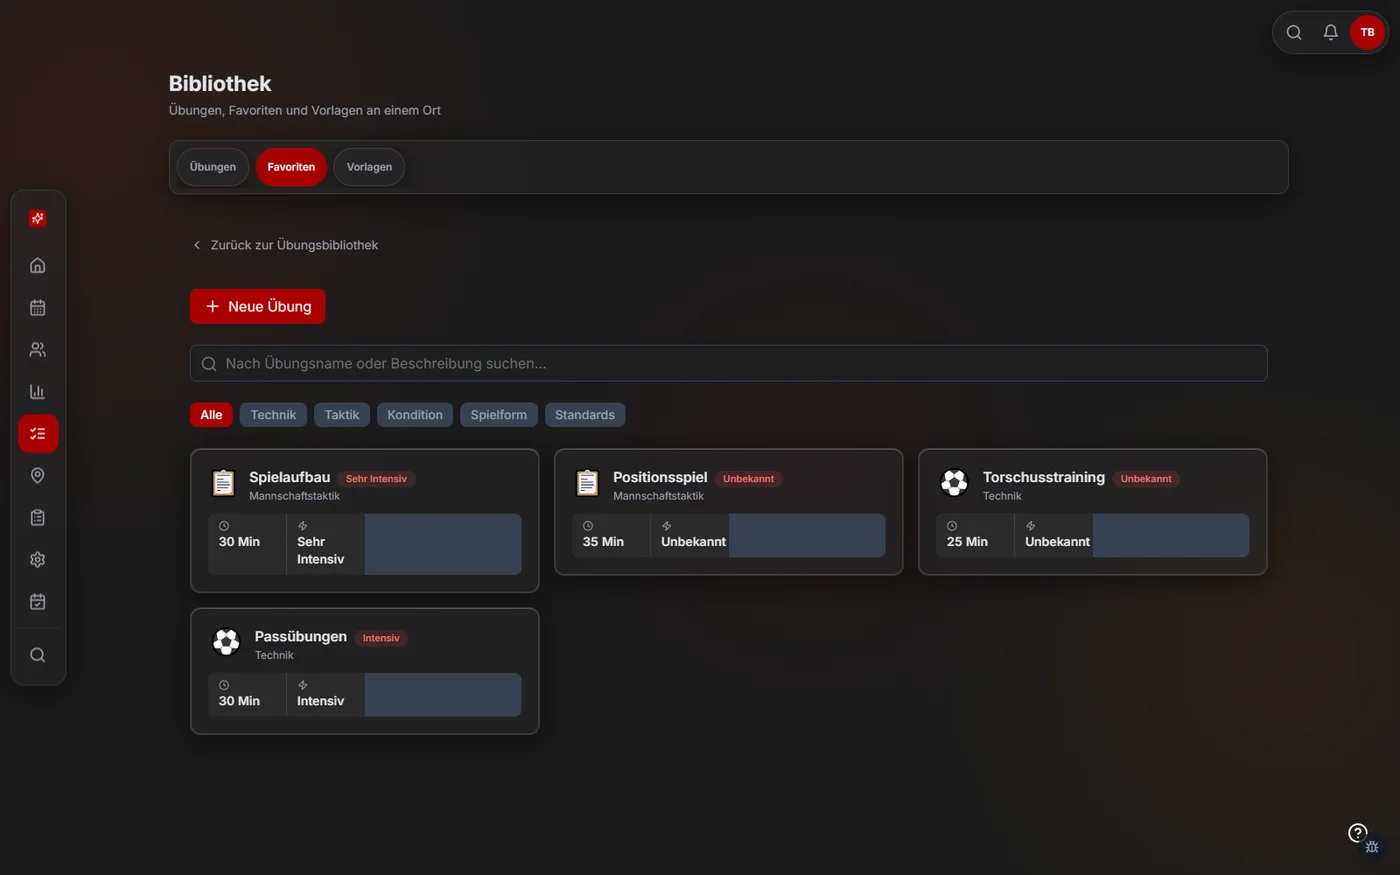Open the statistics bar chart icon
This screenshot has width=1400, height=875.
click(x=38, y=392)
